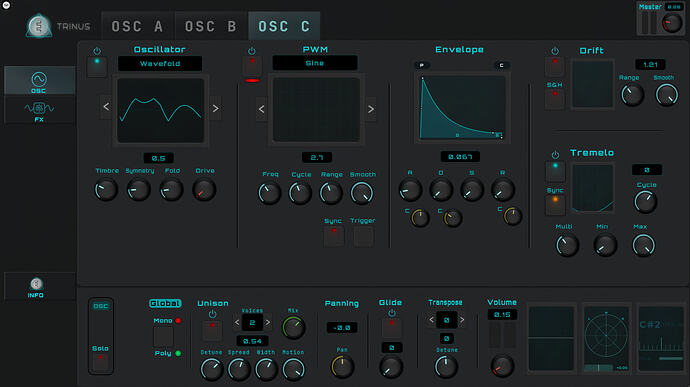Click the OSC button in bottom-left panel
This screenshot has height=387, width=690.
[x=101, y=306]
